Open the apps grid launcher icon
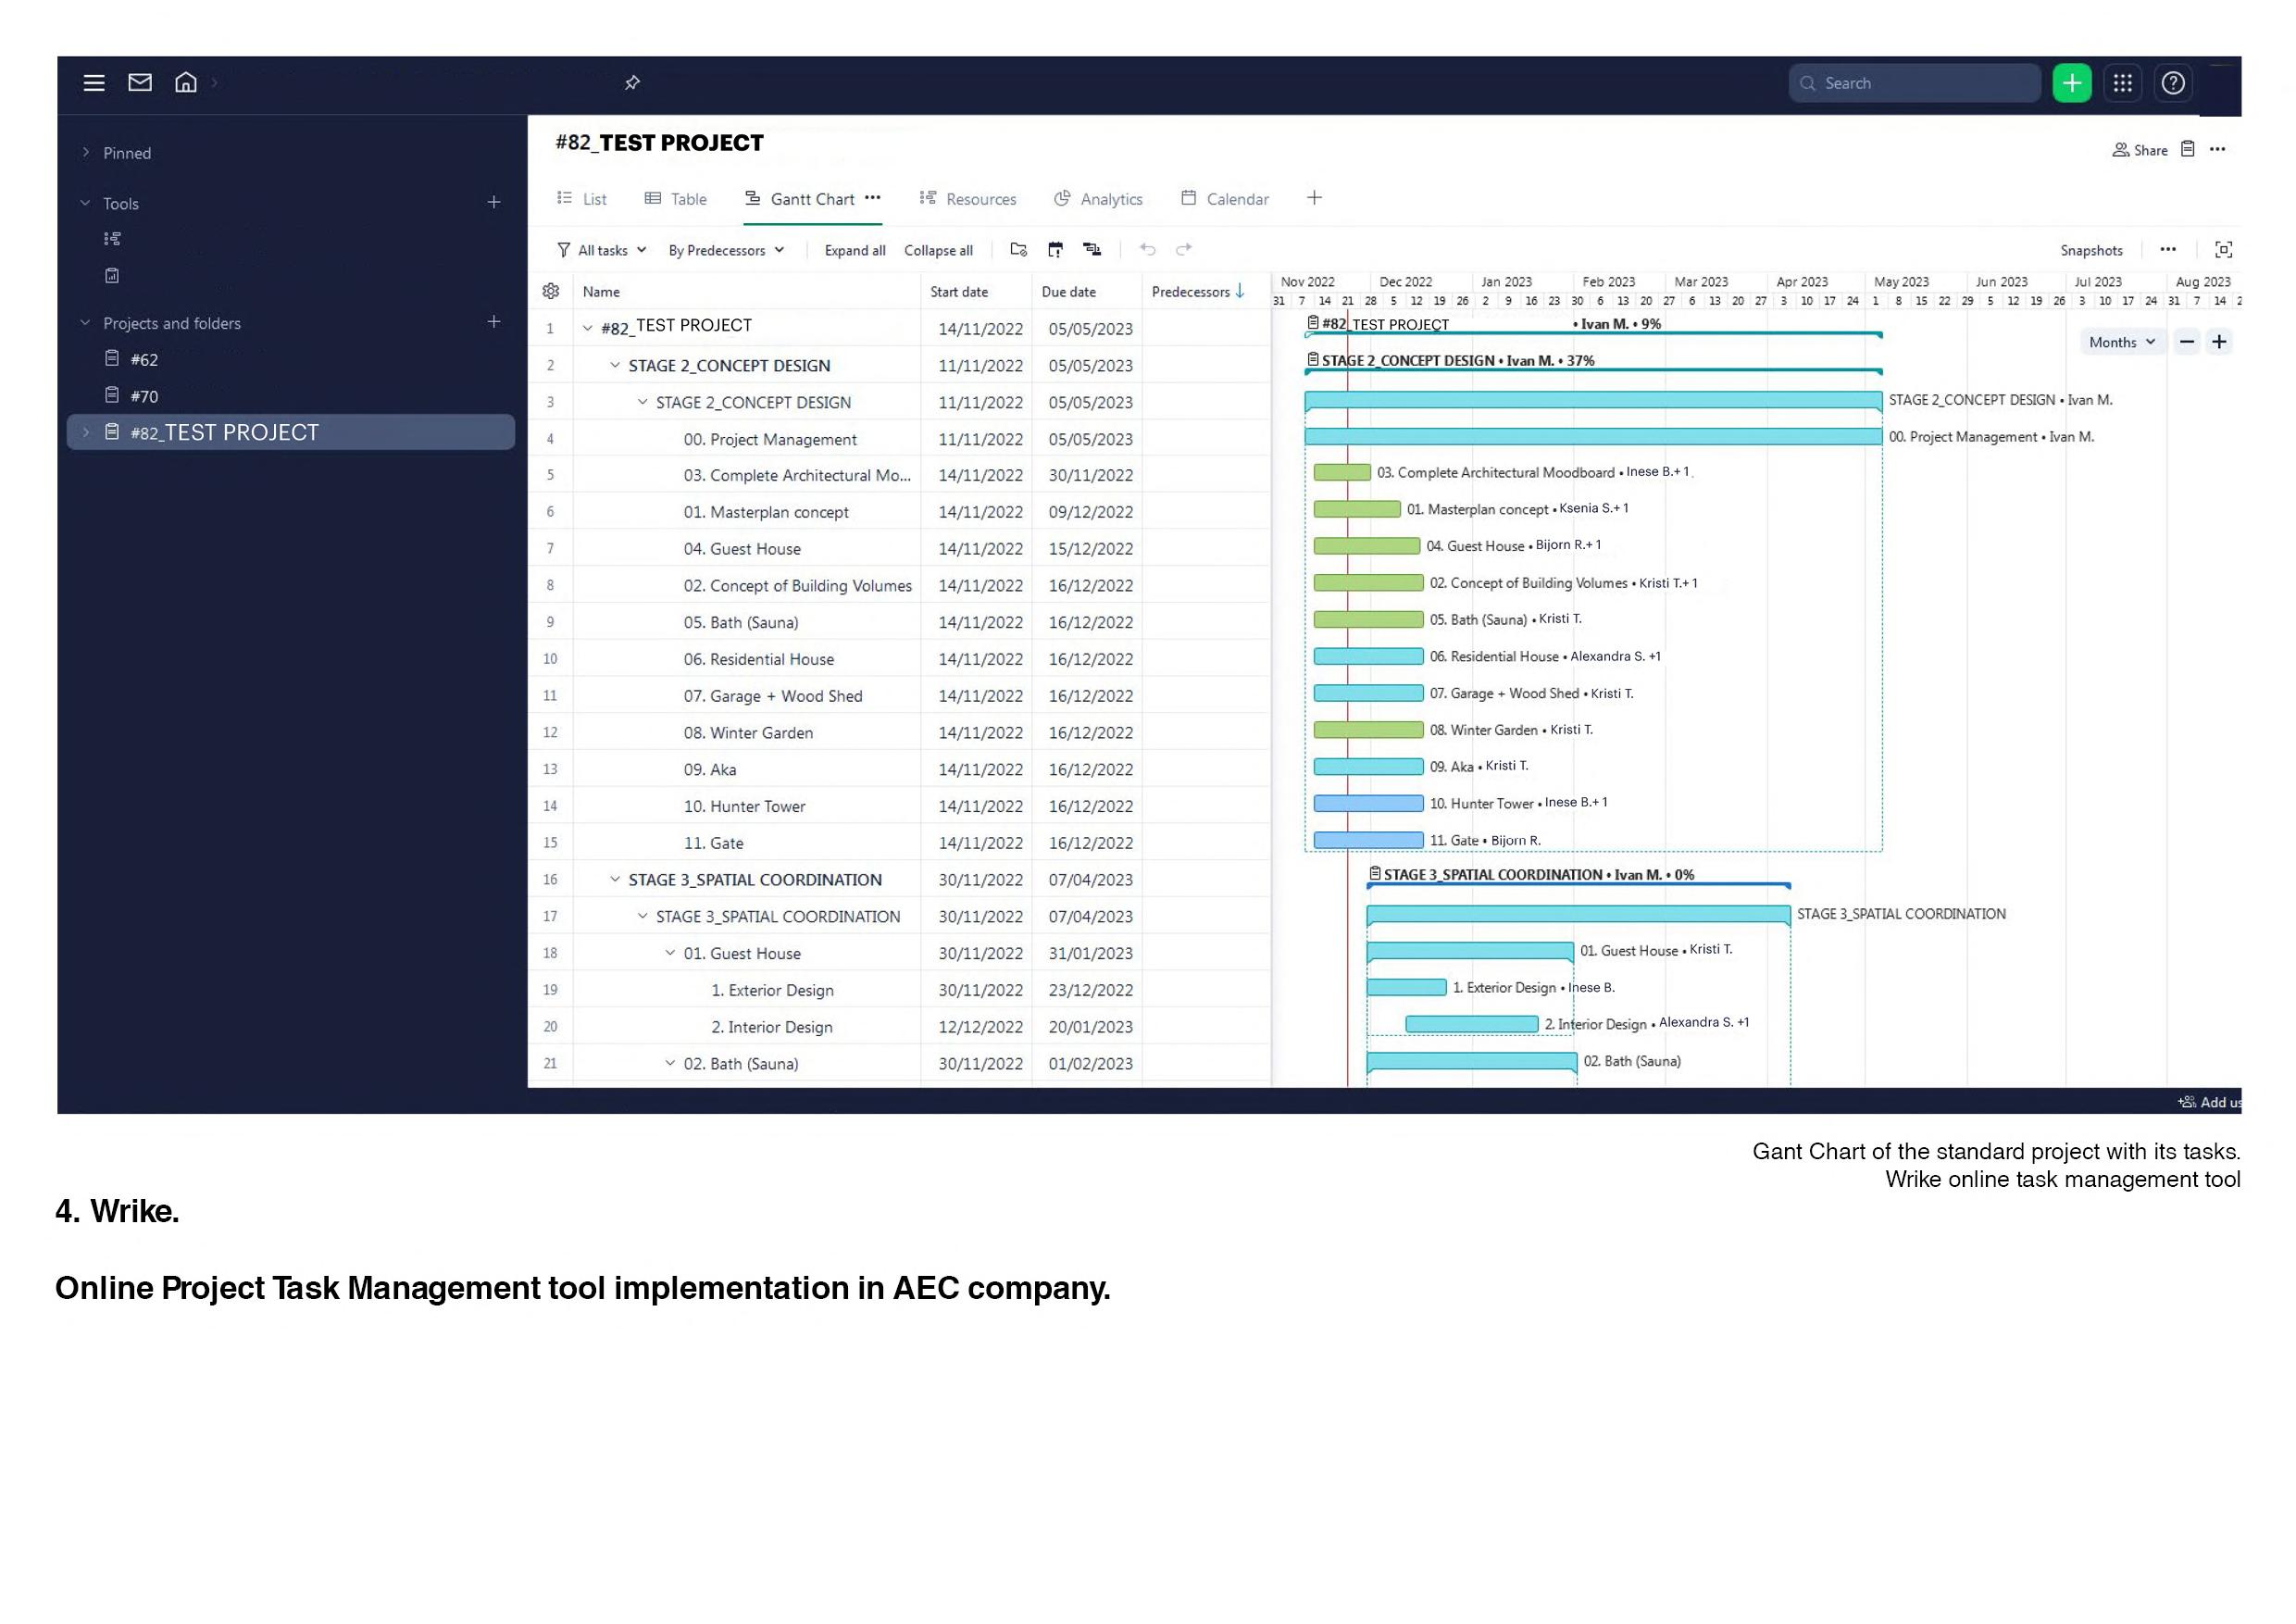 (2122, 83)
